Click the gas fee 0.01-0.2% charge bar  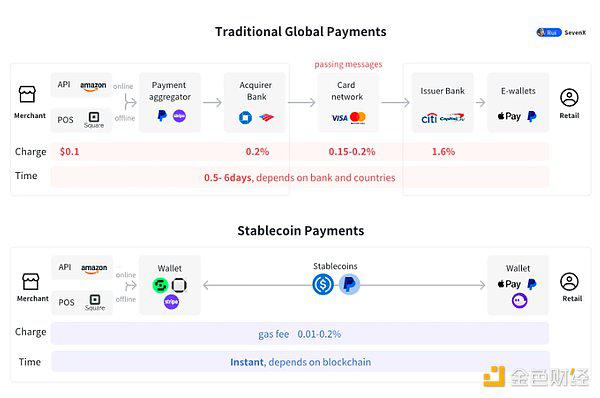tap(300, 333)
